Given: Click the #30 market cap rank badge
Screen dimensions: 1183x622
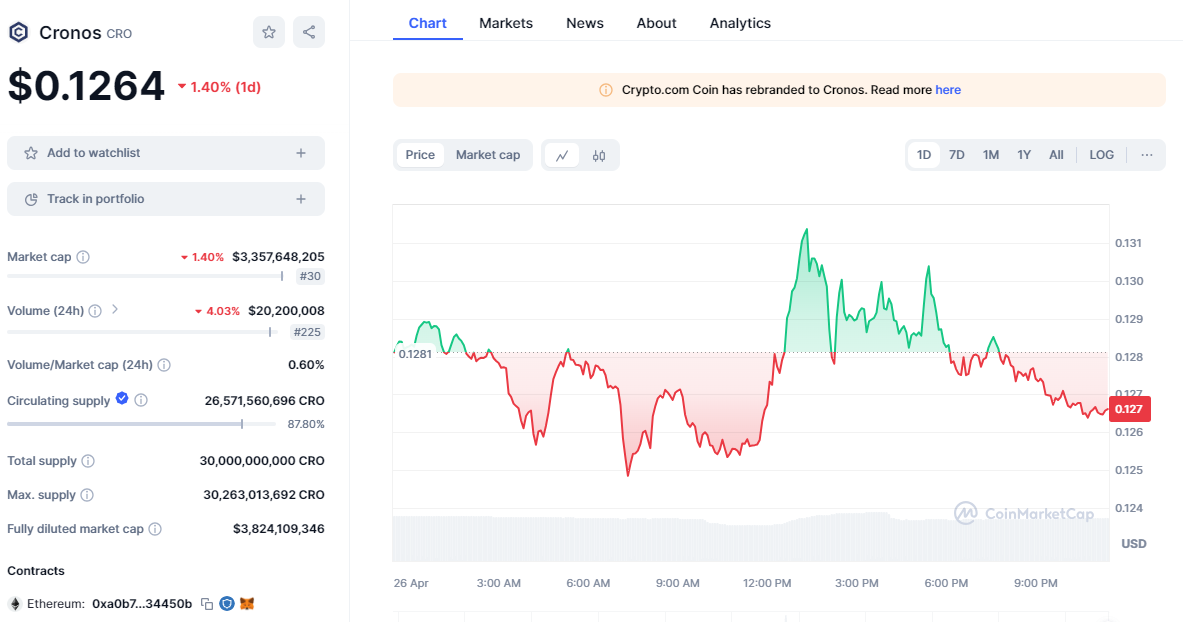Looking at the screenshot, I should [x=310, y=276].
